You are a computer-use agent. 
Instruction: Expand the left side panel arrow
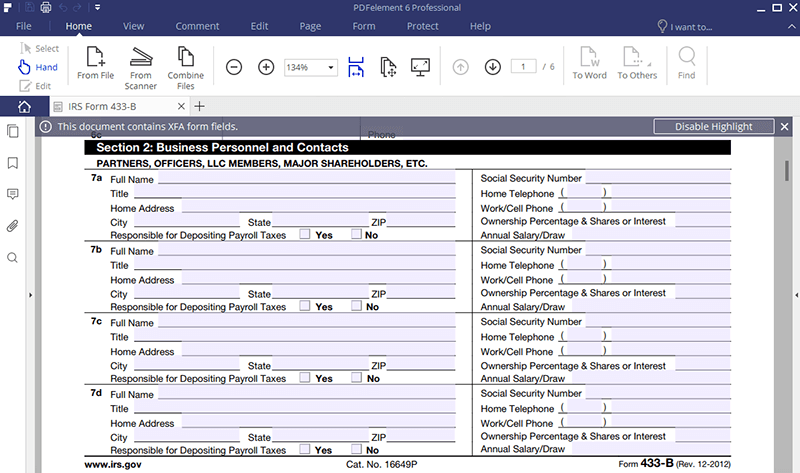pyautogui.click(x=30, y=295)
